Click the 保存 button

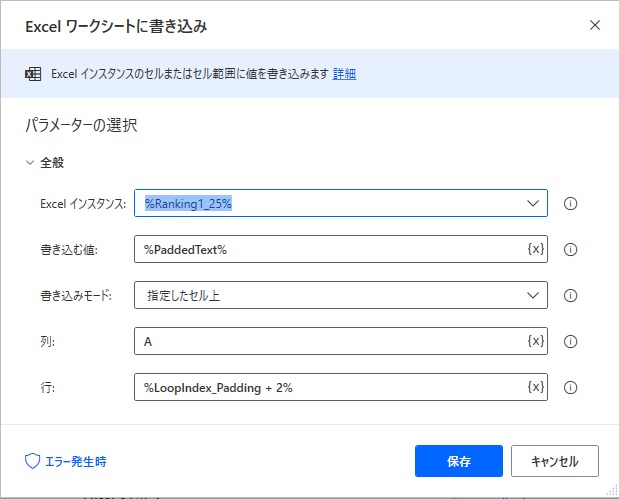[459, 461]
